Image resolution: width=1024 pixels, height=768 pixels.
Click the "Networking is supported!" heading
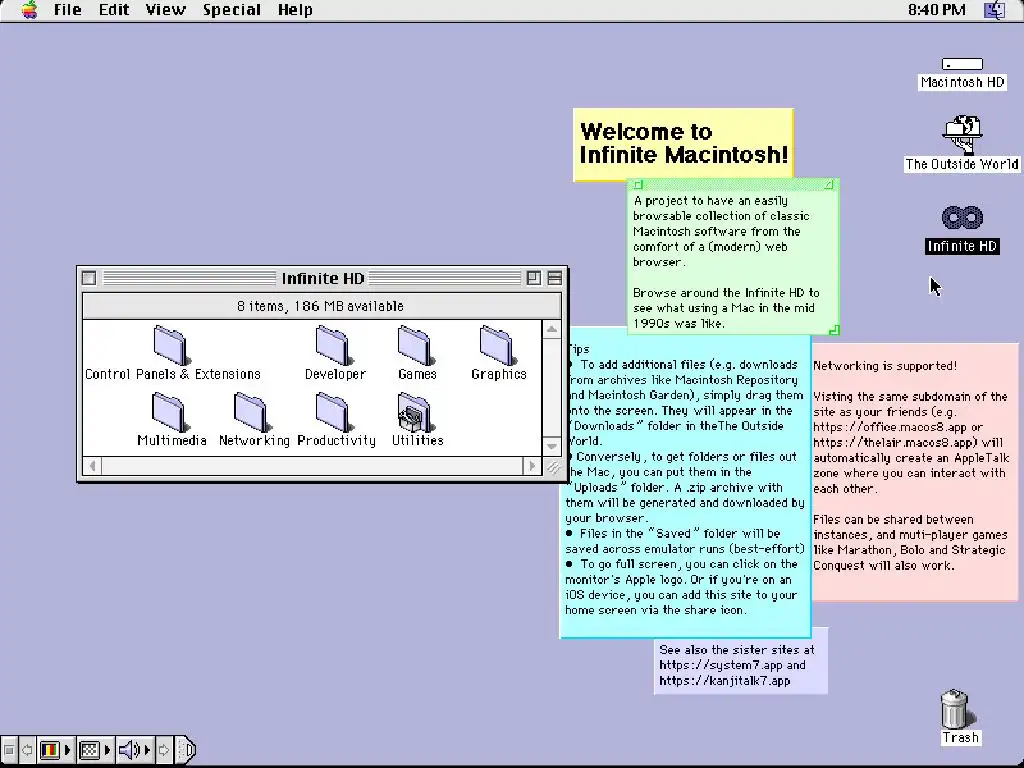(885, 366)
